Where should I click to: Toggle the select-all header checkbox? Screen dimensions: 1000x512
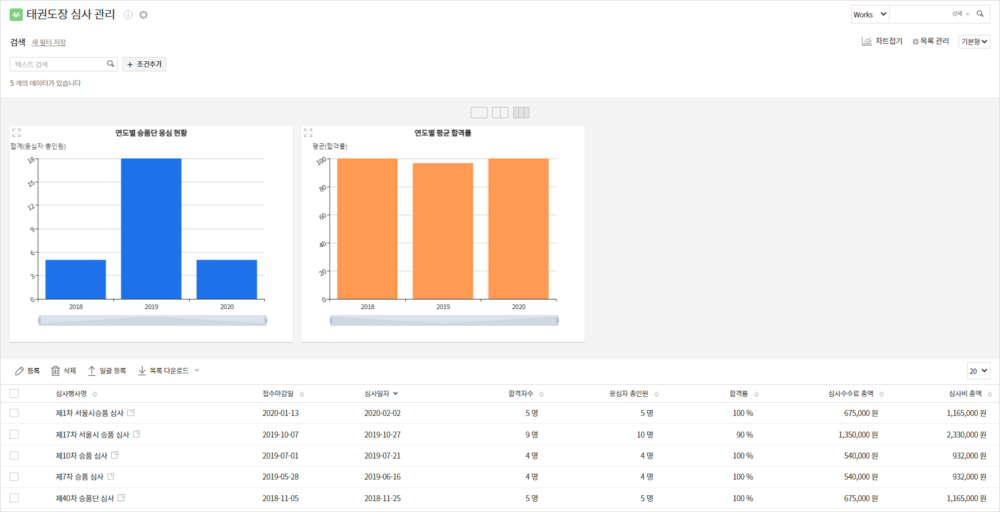point(14,393)
